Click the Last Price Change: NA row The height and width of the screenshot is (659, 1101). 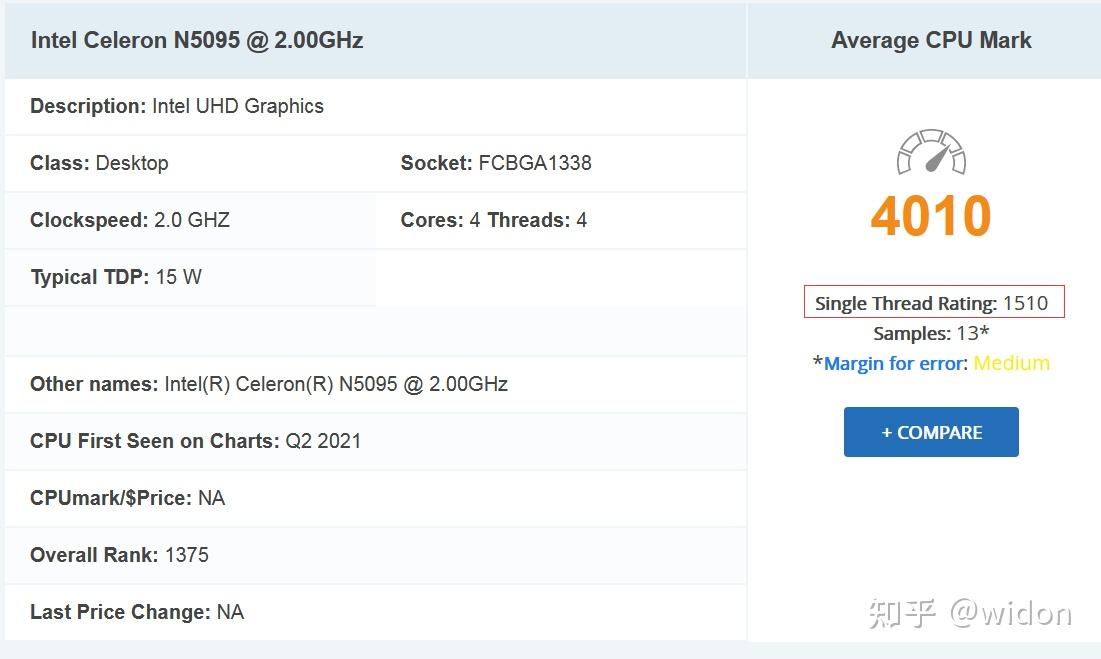click(x=137, y=612)
